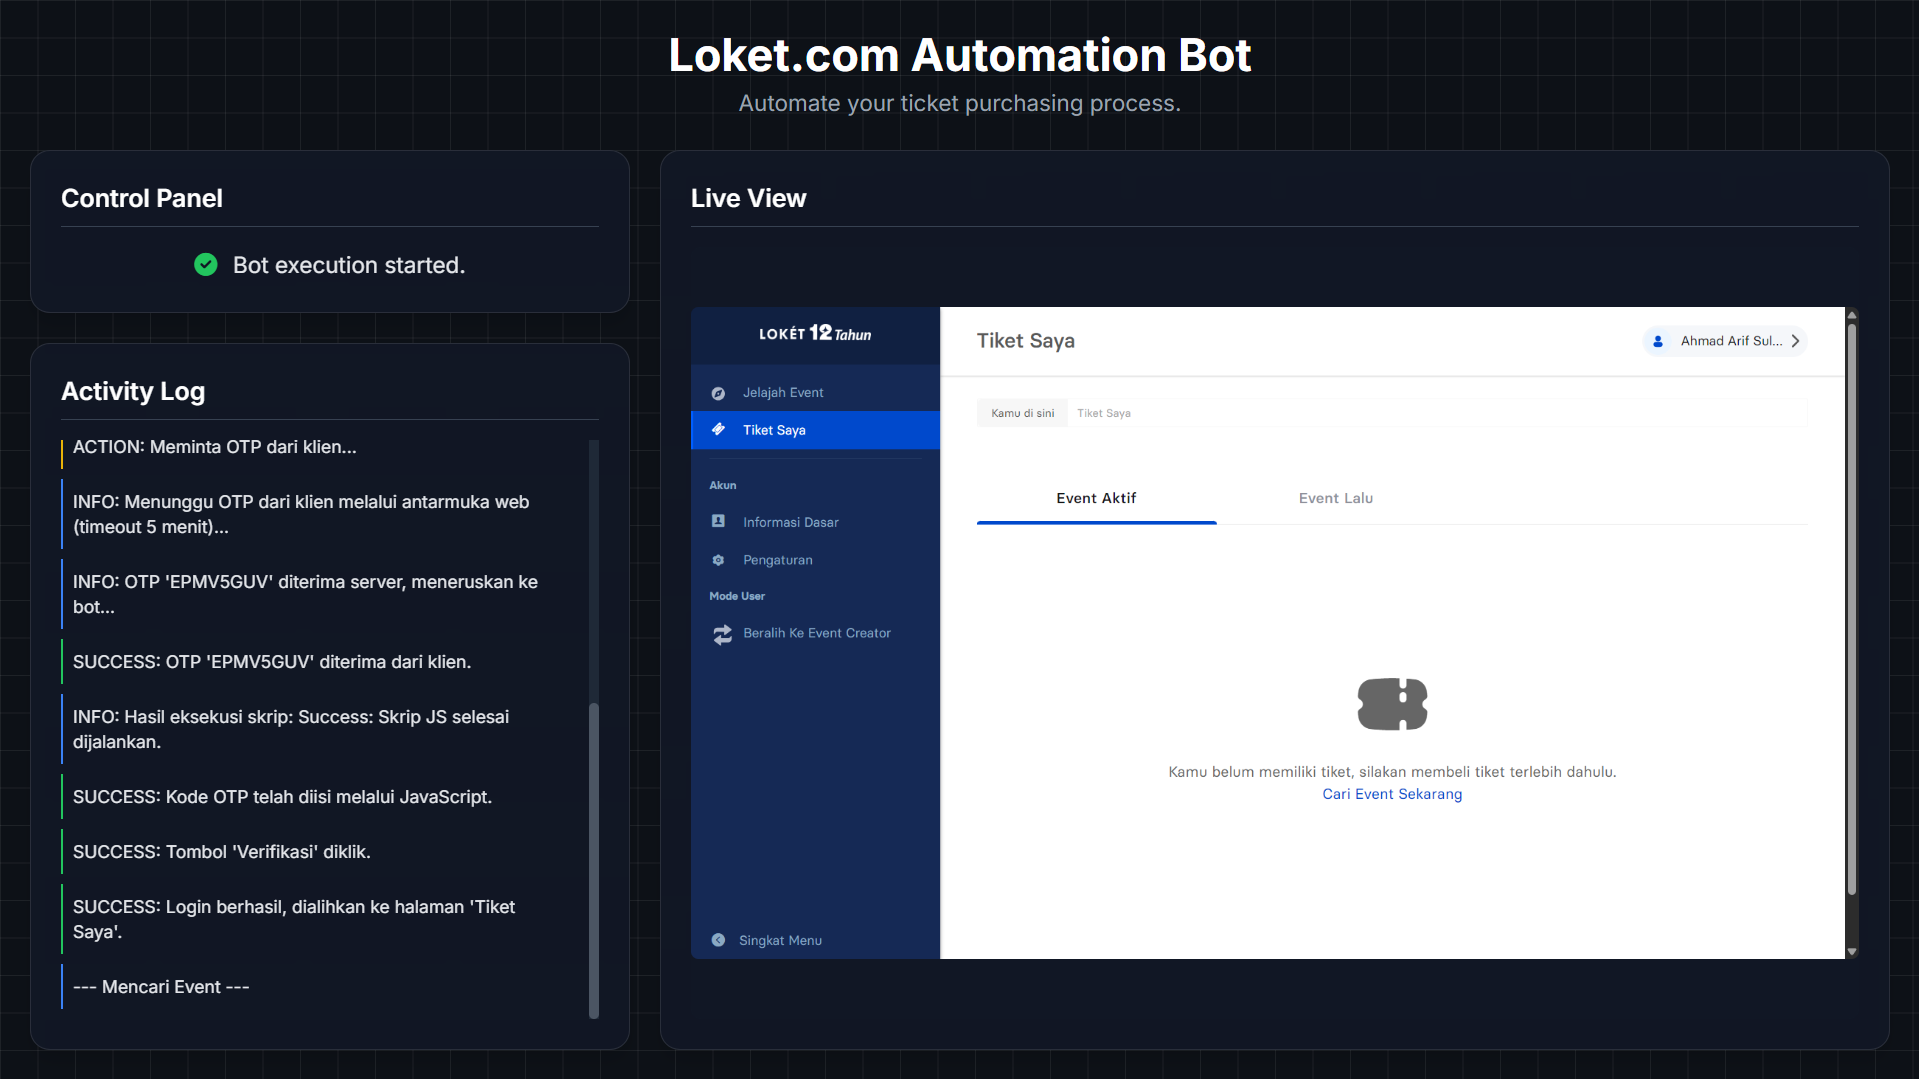Screen dimensions: 1919x1079
Task: Click the Informasi Dasar ID-card icon
Action: coord(717,521)
